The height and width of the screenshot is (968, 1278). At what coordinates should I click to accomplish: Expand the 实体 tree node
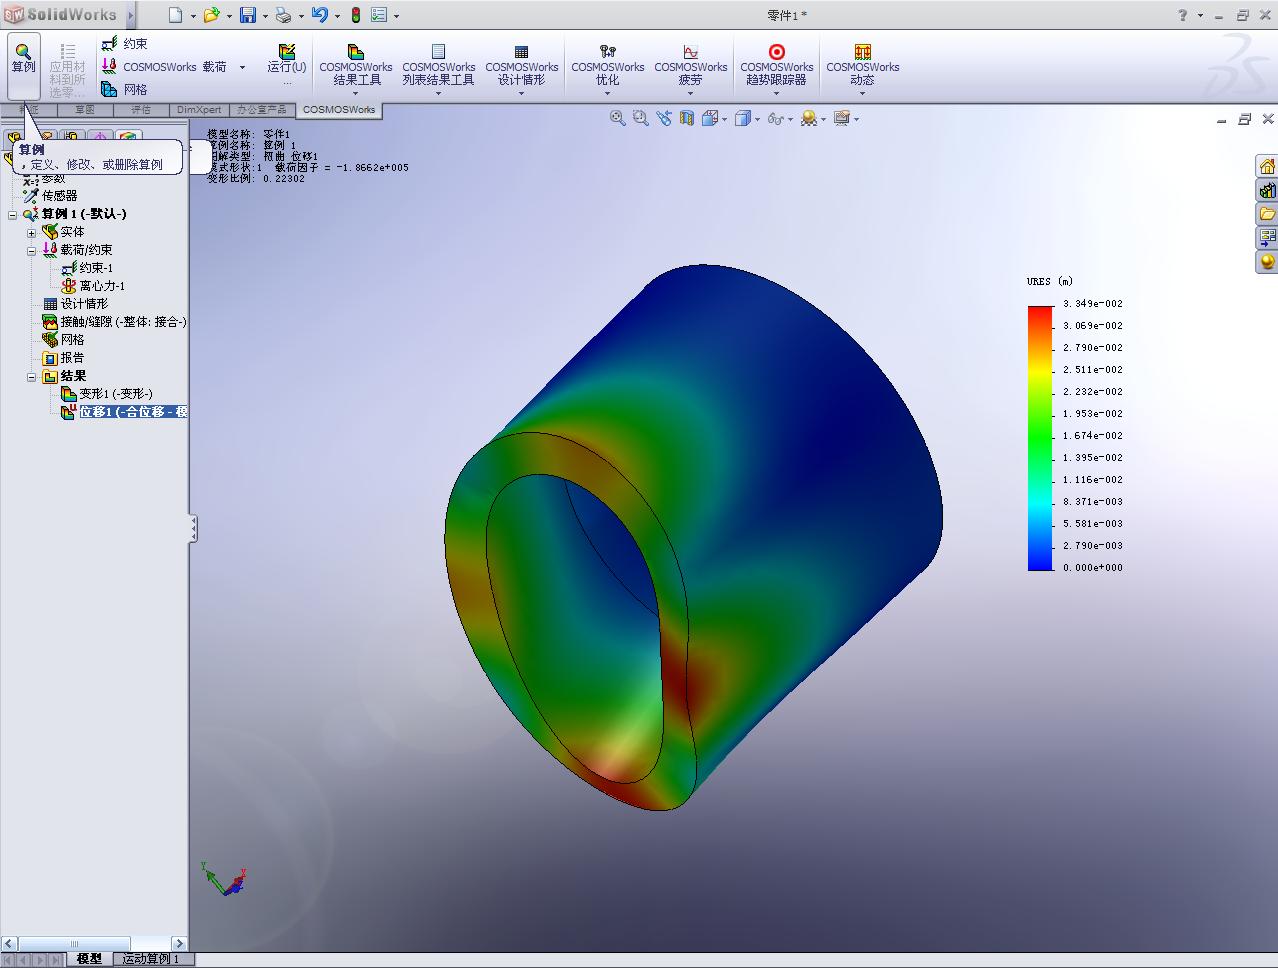[31, 233]
